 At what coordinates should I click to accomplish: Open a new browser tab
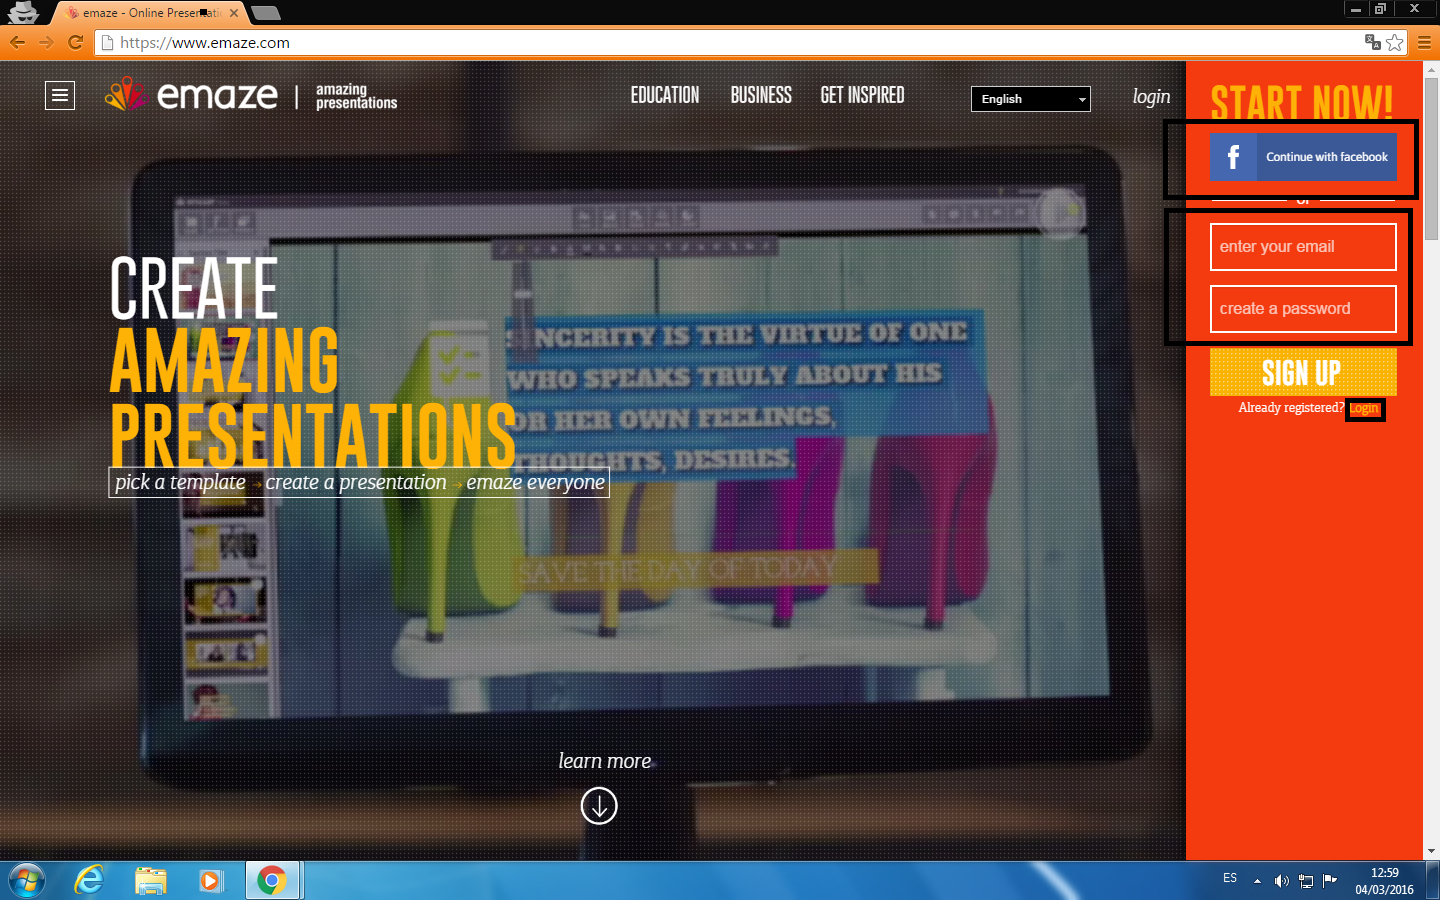[265, 13]
